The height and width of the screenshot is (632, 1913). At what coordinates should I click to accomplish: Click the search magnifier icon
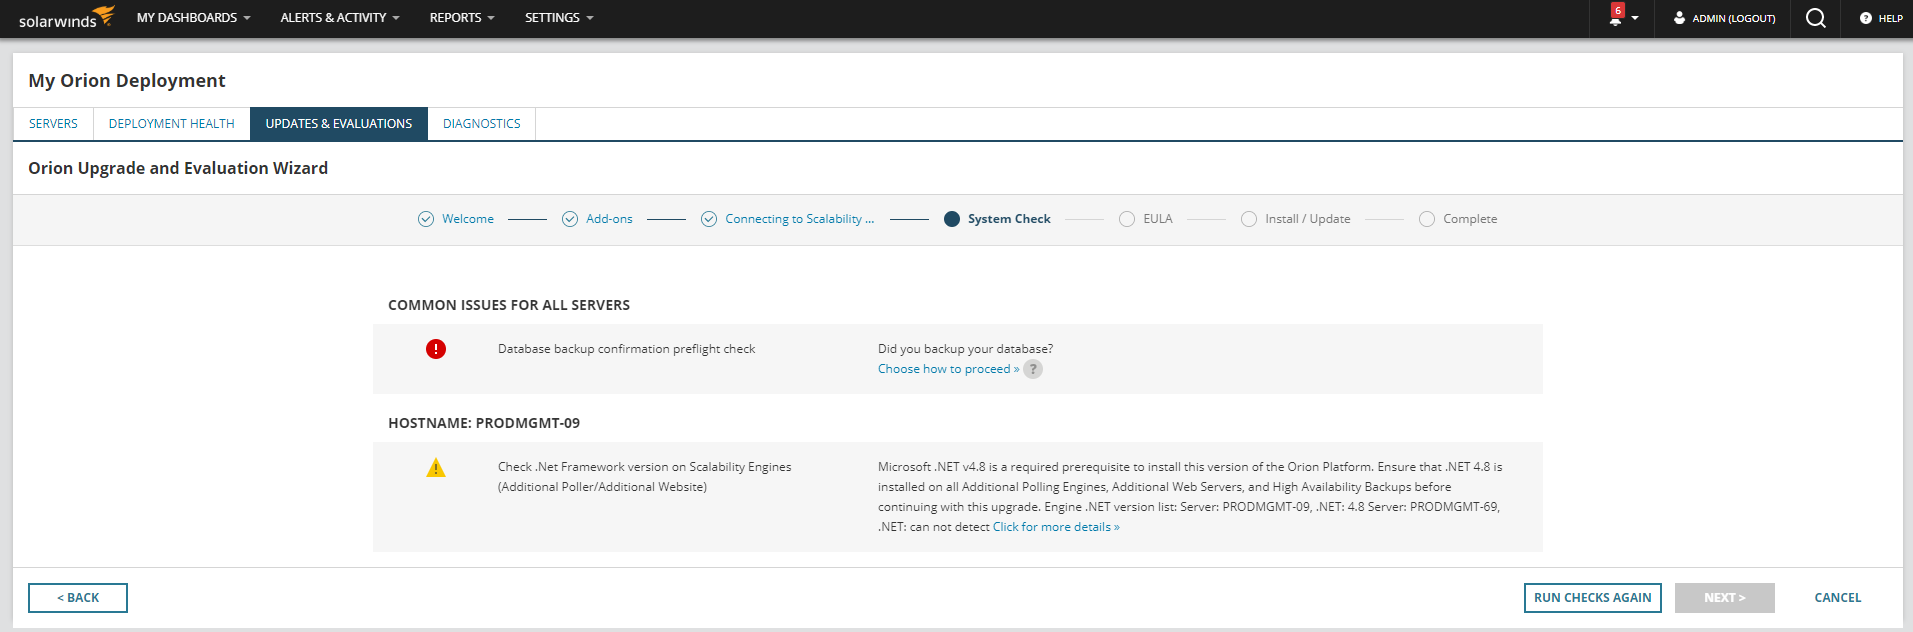coord(1816,18)
